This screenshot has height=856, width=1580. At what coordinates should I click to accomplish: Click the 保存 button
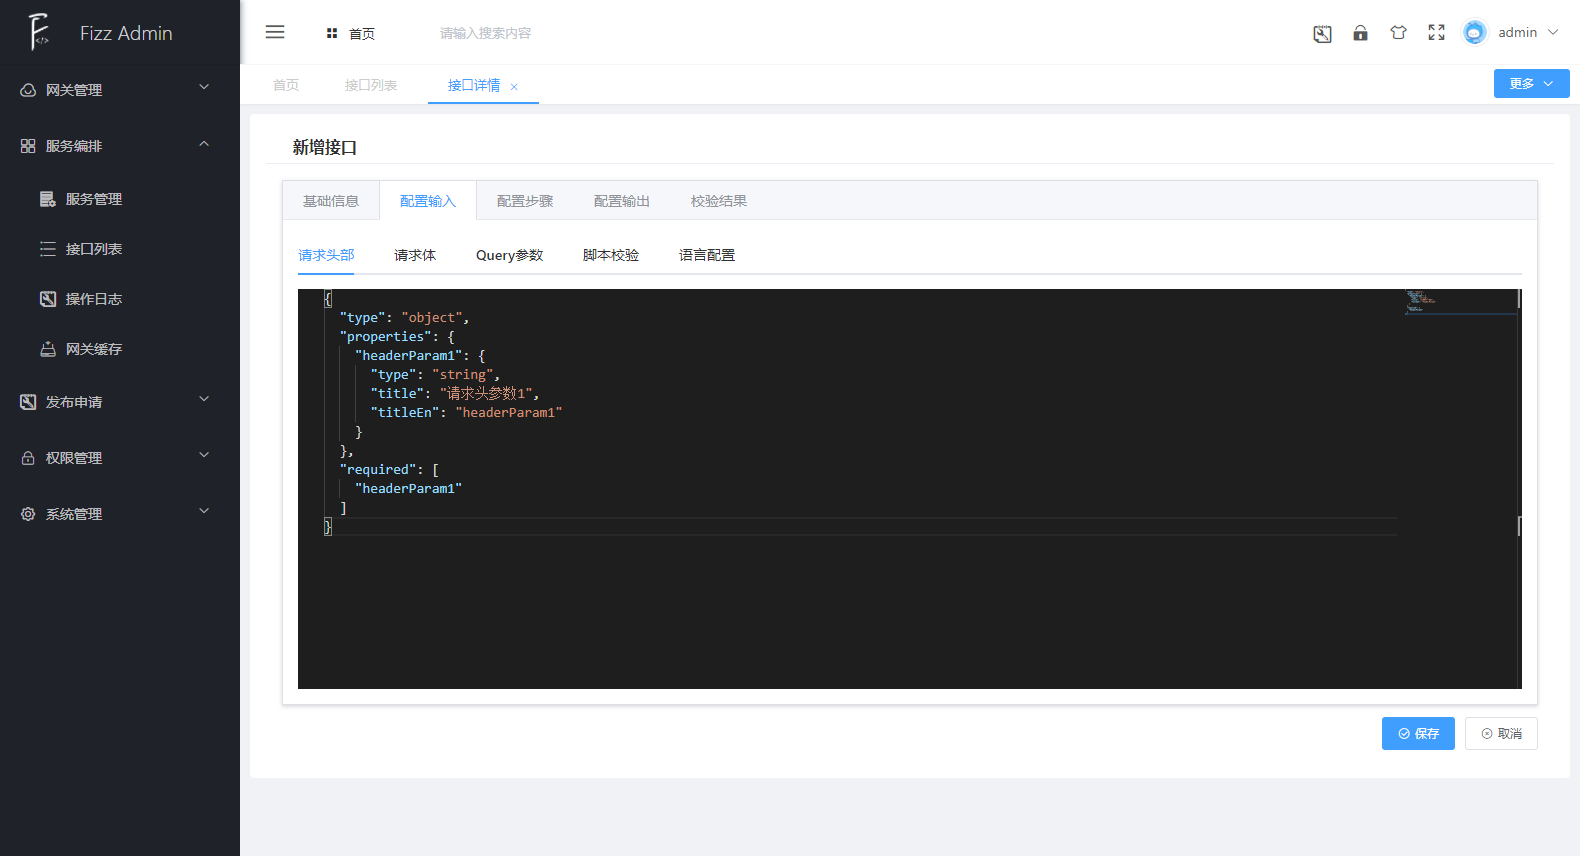[x=1418, y=733]
